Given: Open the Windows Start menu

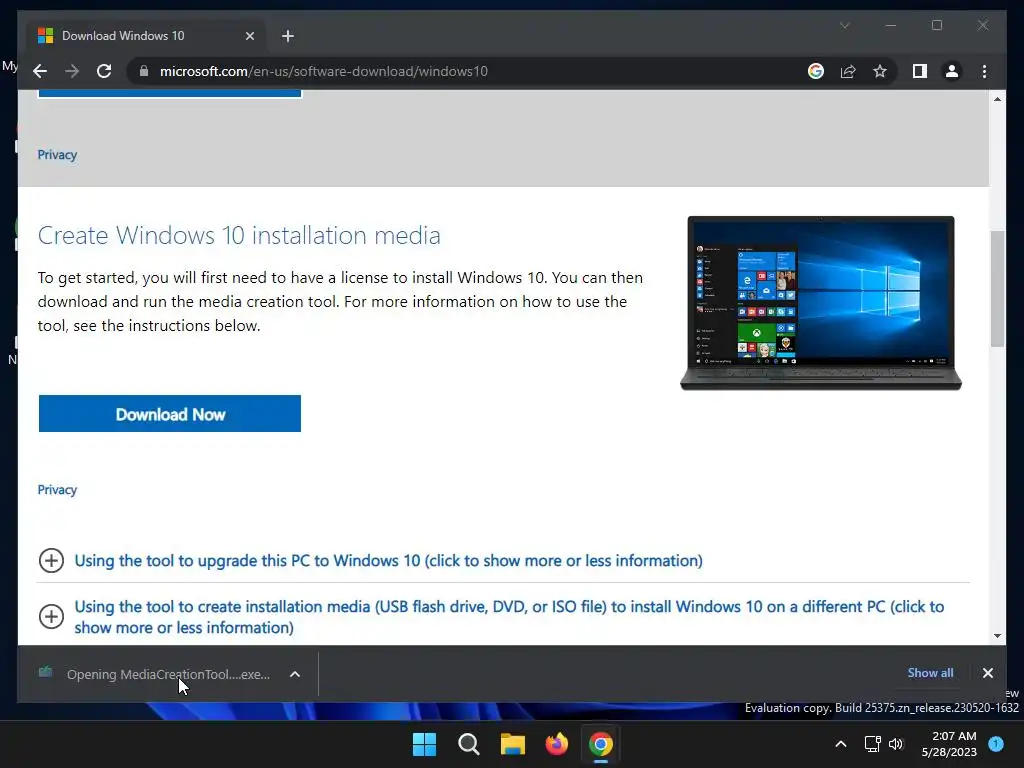Looking at the screenshot, I should [x=424, y=744].
